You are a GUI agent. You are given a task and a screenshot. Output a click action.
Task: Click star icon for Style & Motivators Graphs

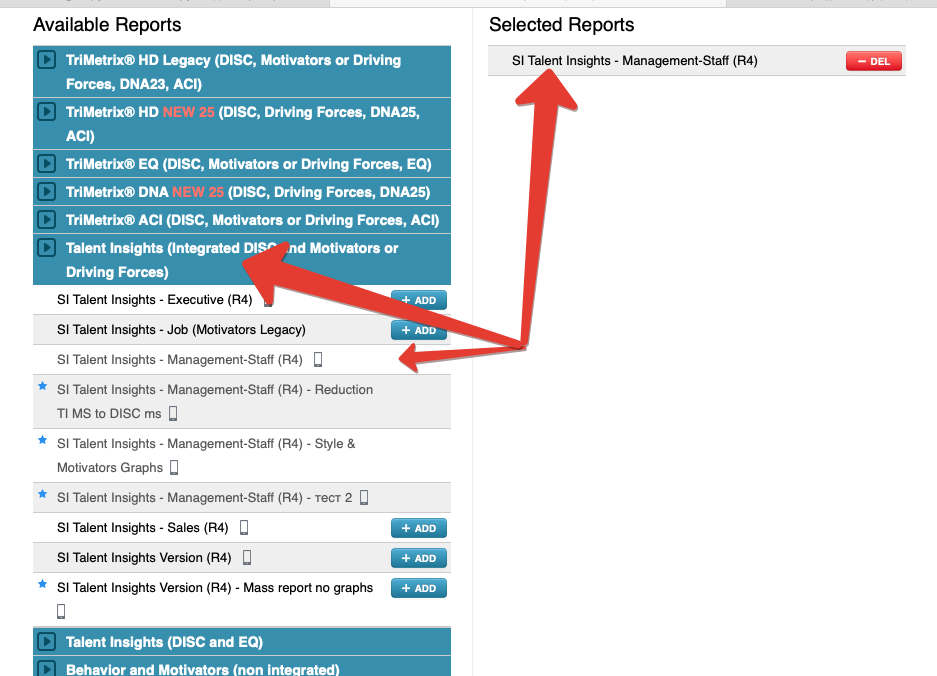tap(42, 441)
